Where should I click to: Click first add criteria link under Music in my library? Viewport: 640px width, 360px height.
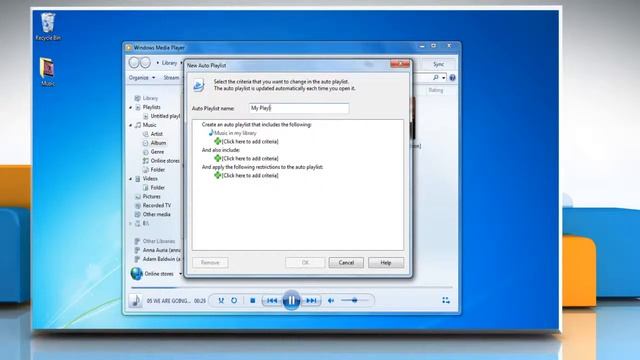pos(250,141)
